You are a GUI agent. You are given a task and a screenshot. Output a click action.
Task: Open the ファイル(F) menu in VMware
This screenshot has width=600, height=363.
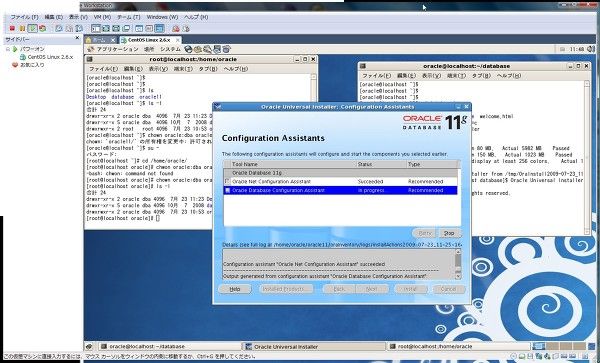coord(24,17)
